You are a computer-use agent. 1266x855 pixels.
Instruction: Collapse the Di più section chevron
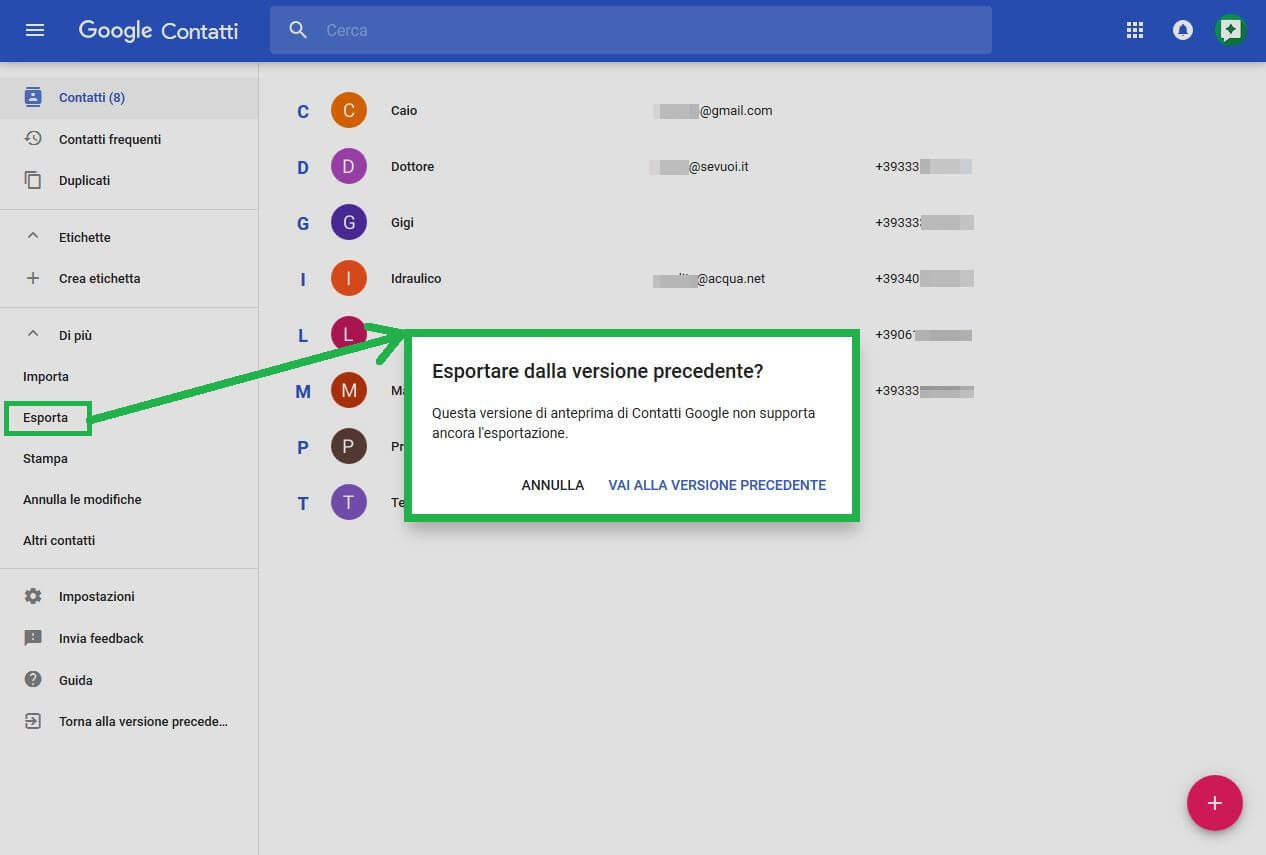pyautogui.click(x=33, y=334)
